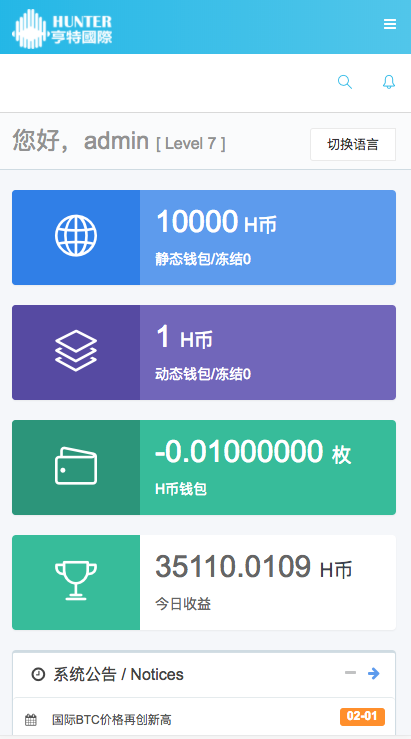Click the 35110.0109 H币 today's earnings
Viewport: 411px width, 739px height.
click(254, 567)
